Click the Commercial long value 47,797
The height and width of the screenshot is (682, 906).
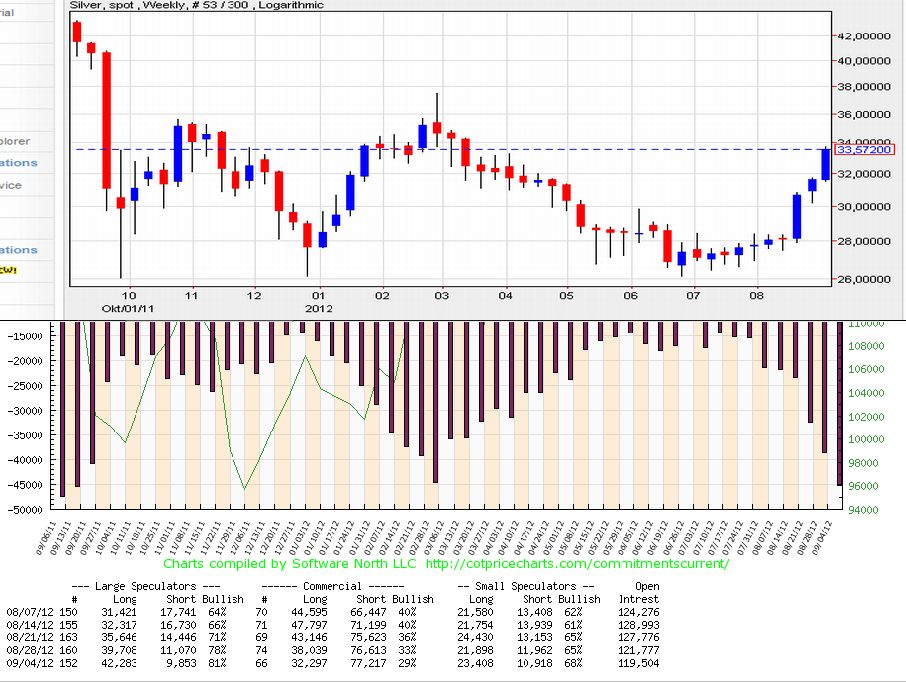(309, 625)
